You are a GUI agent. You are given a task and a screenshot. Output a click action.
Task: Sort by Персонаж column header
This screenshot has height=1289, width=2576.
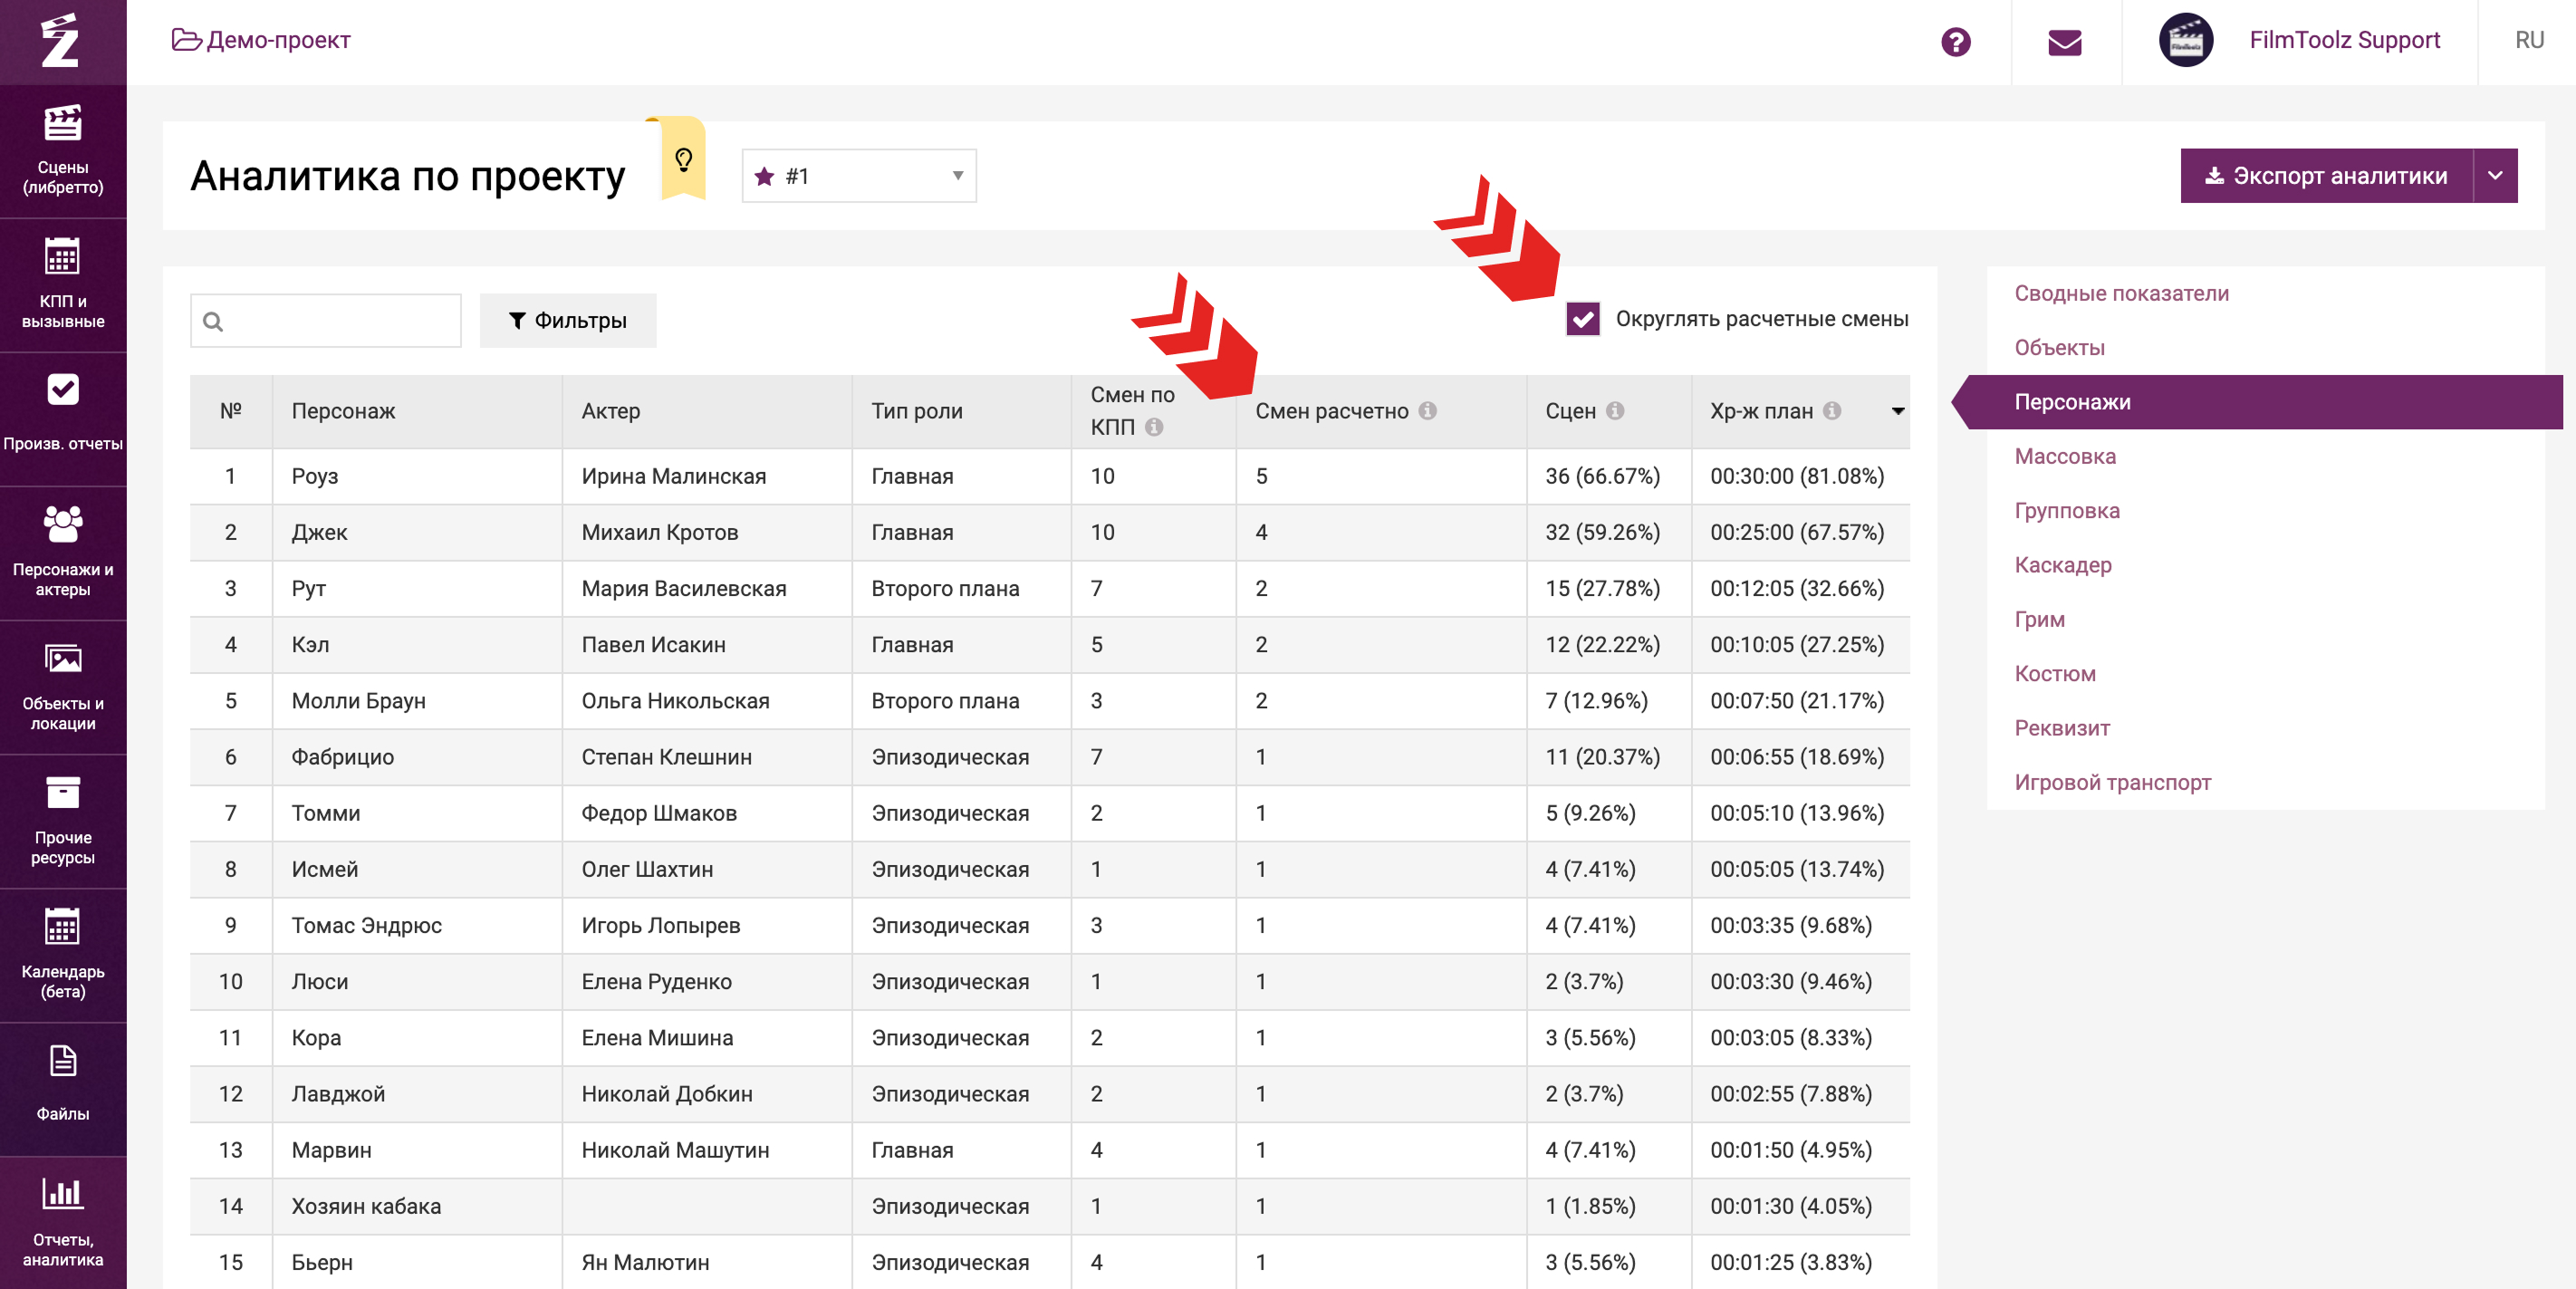[x=343, y=411]
